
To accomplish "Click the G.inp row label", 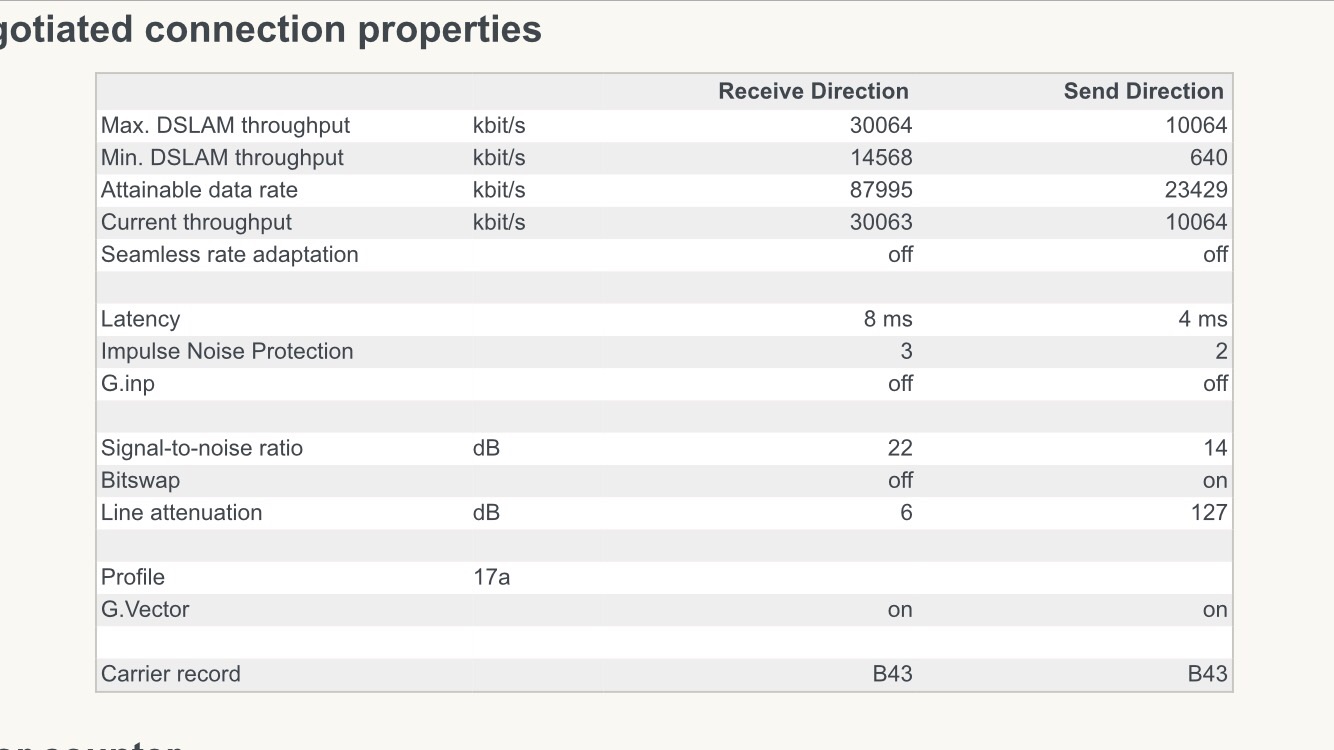I will tap(128, 384).
